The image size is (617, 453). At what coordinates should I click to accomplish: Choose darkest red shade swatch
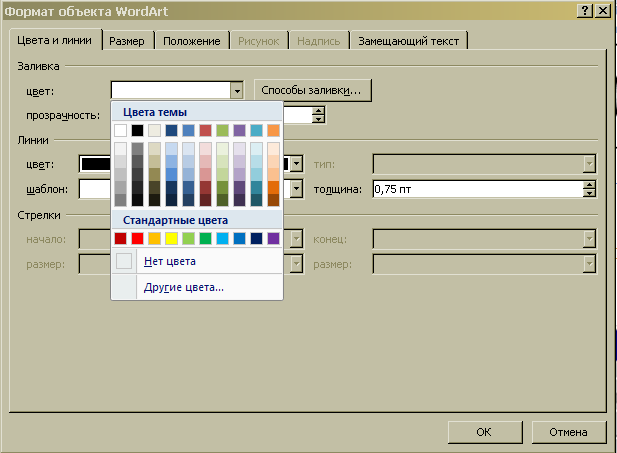(205, 200)
